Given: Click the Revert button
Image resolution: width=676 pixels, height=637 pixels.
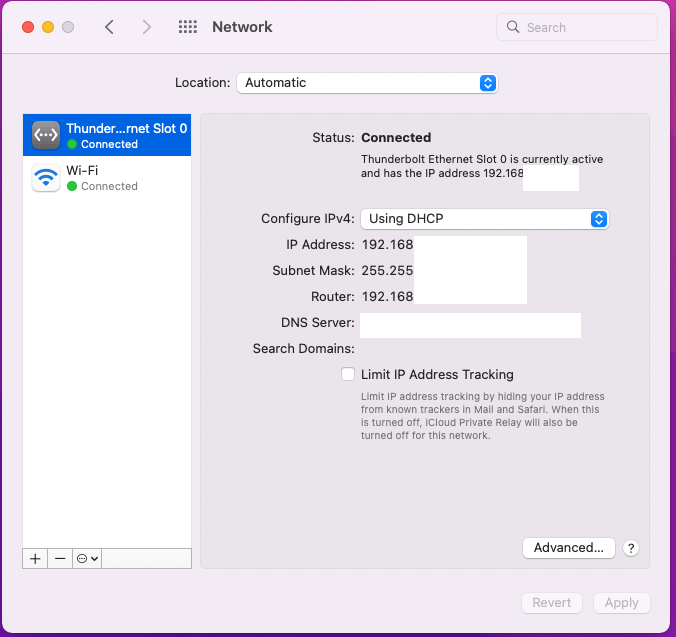Looking at the screenshot, I should [x=552, y=603].
